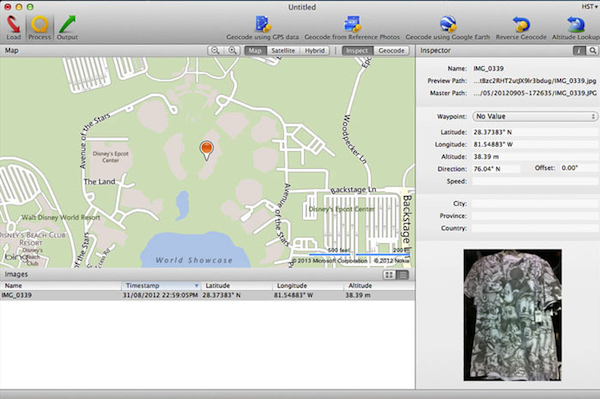The height and width of the screenshot is (399, 600).
Task: Switch map to Map view
Action: pyautogui.click(x=255, y=50)
